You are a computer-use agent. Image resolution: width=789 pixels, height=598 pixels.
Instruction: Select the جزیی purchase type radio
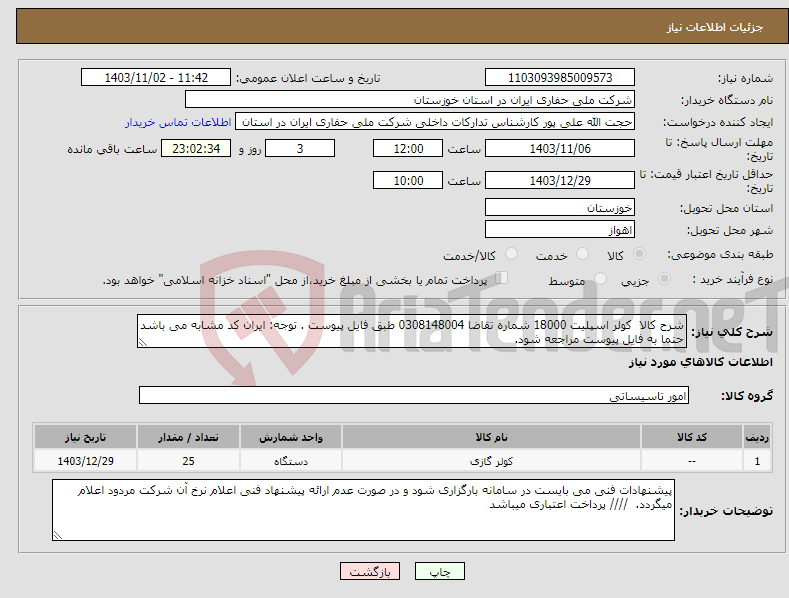point(664,279)
